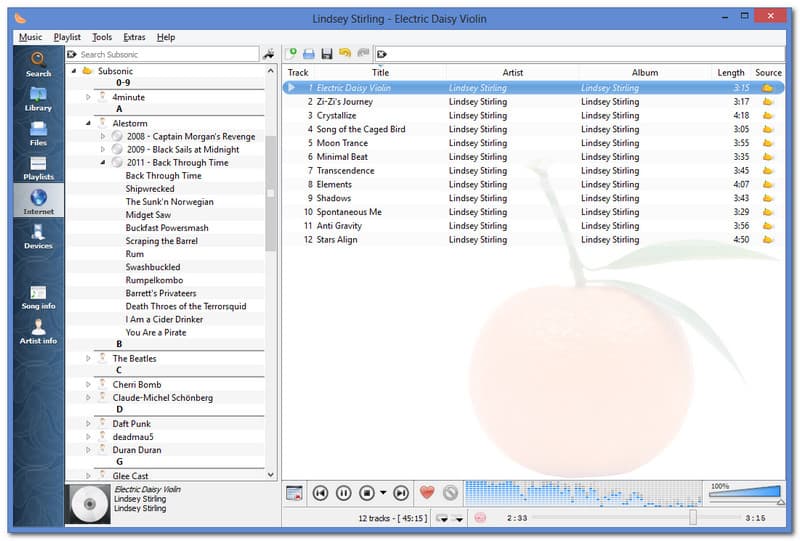Image resolution: width=800 pixels, height=541 pixels.
Task: Skip to the next track
Action: [401, 493]
